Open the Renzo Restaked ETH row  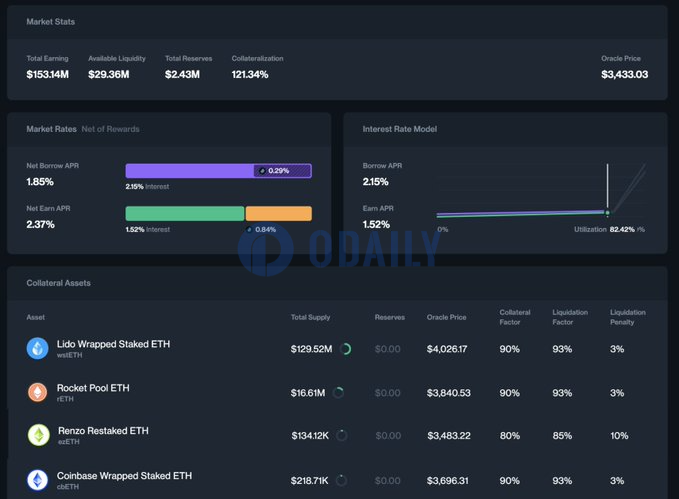pyautogui.click(x=337, y=435)
